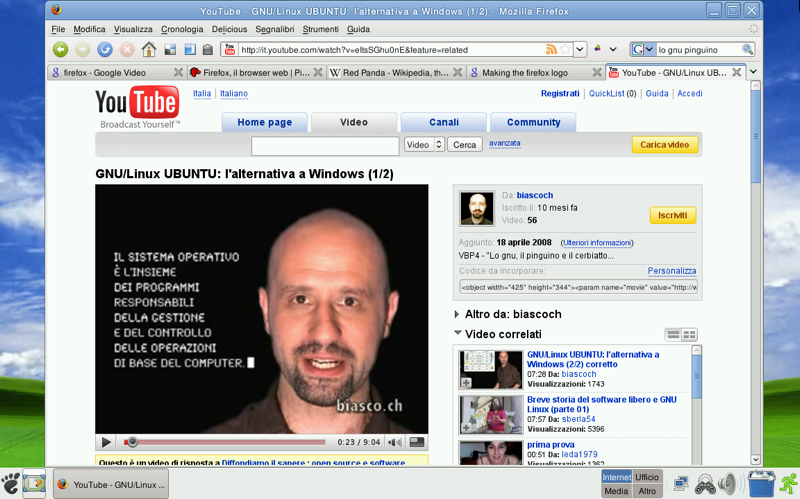Open the YouTube search type 'Video' dropdown
Image resolution: width=800 pixels, height=499 pixels.
click(x=424, y=145)
